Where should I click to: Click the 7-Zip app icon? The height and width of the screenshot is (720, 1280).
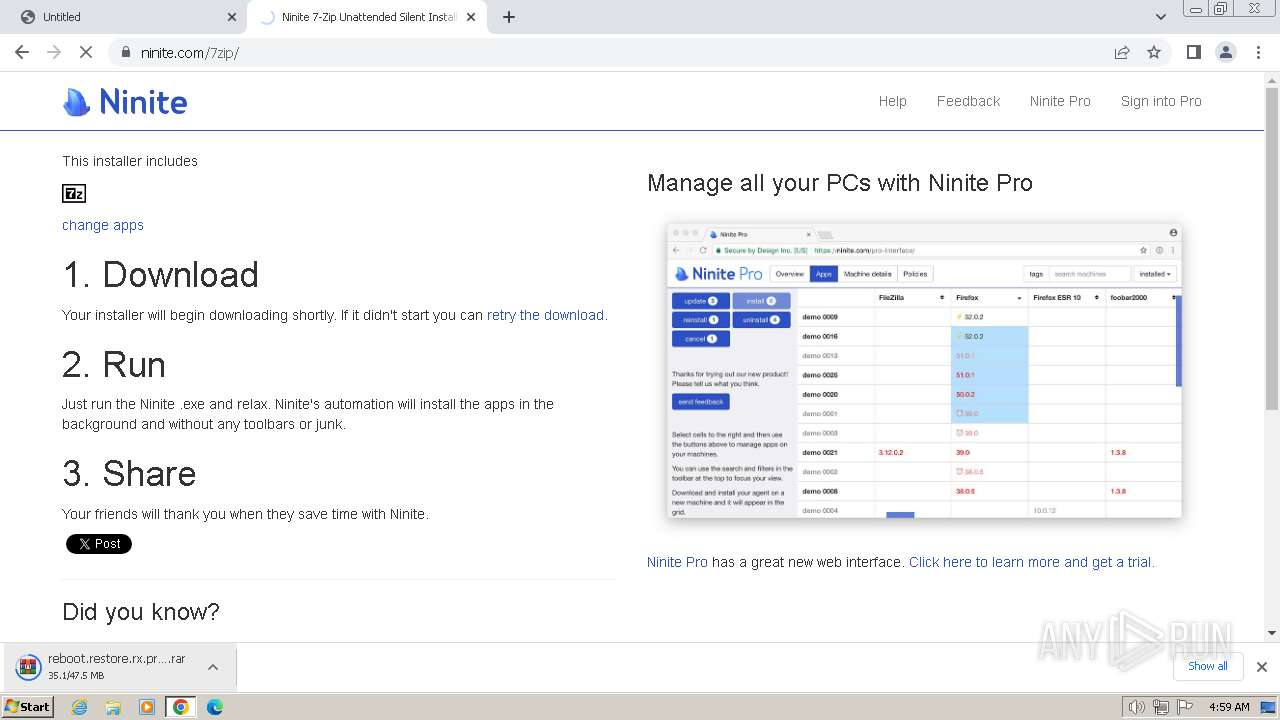[x=74, y=193]
